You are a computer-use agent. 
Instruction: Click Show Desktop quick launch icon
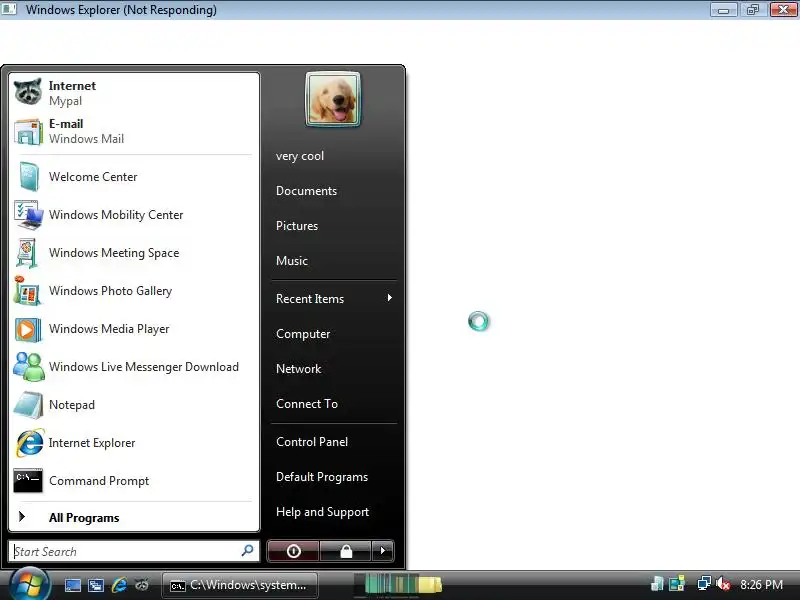[x=72, y=585]
